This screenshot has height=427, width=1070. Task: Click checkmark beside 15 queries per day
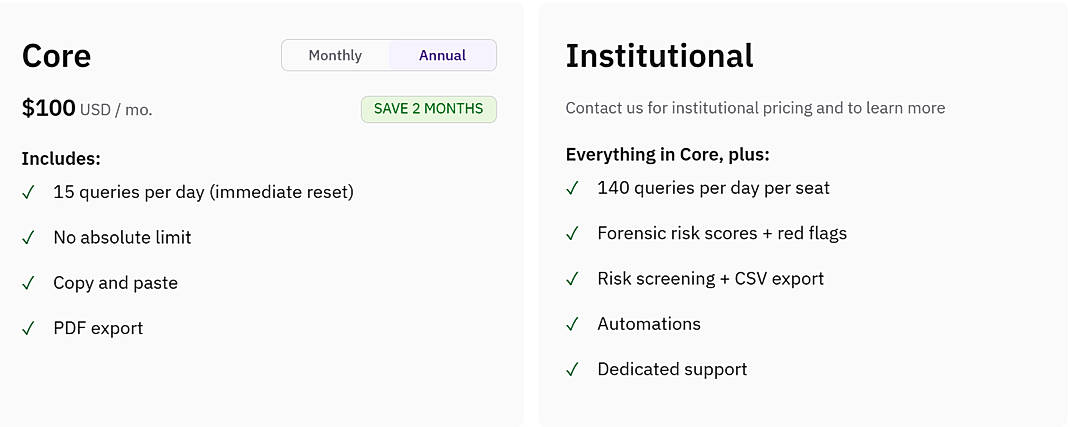coord(28,193)
